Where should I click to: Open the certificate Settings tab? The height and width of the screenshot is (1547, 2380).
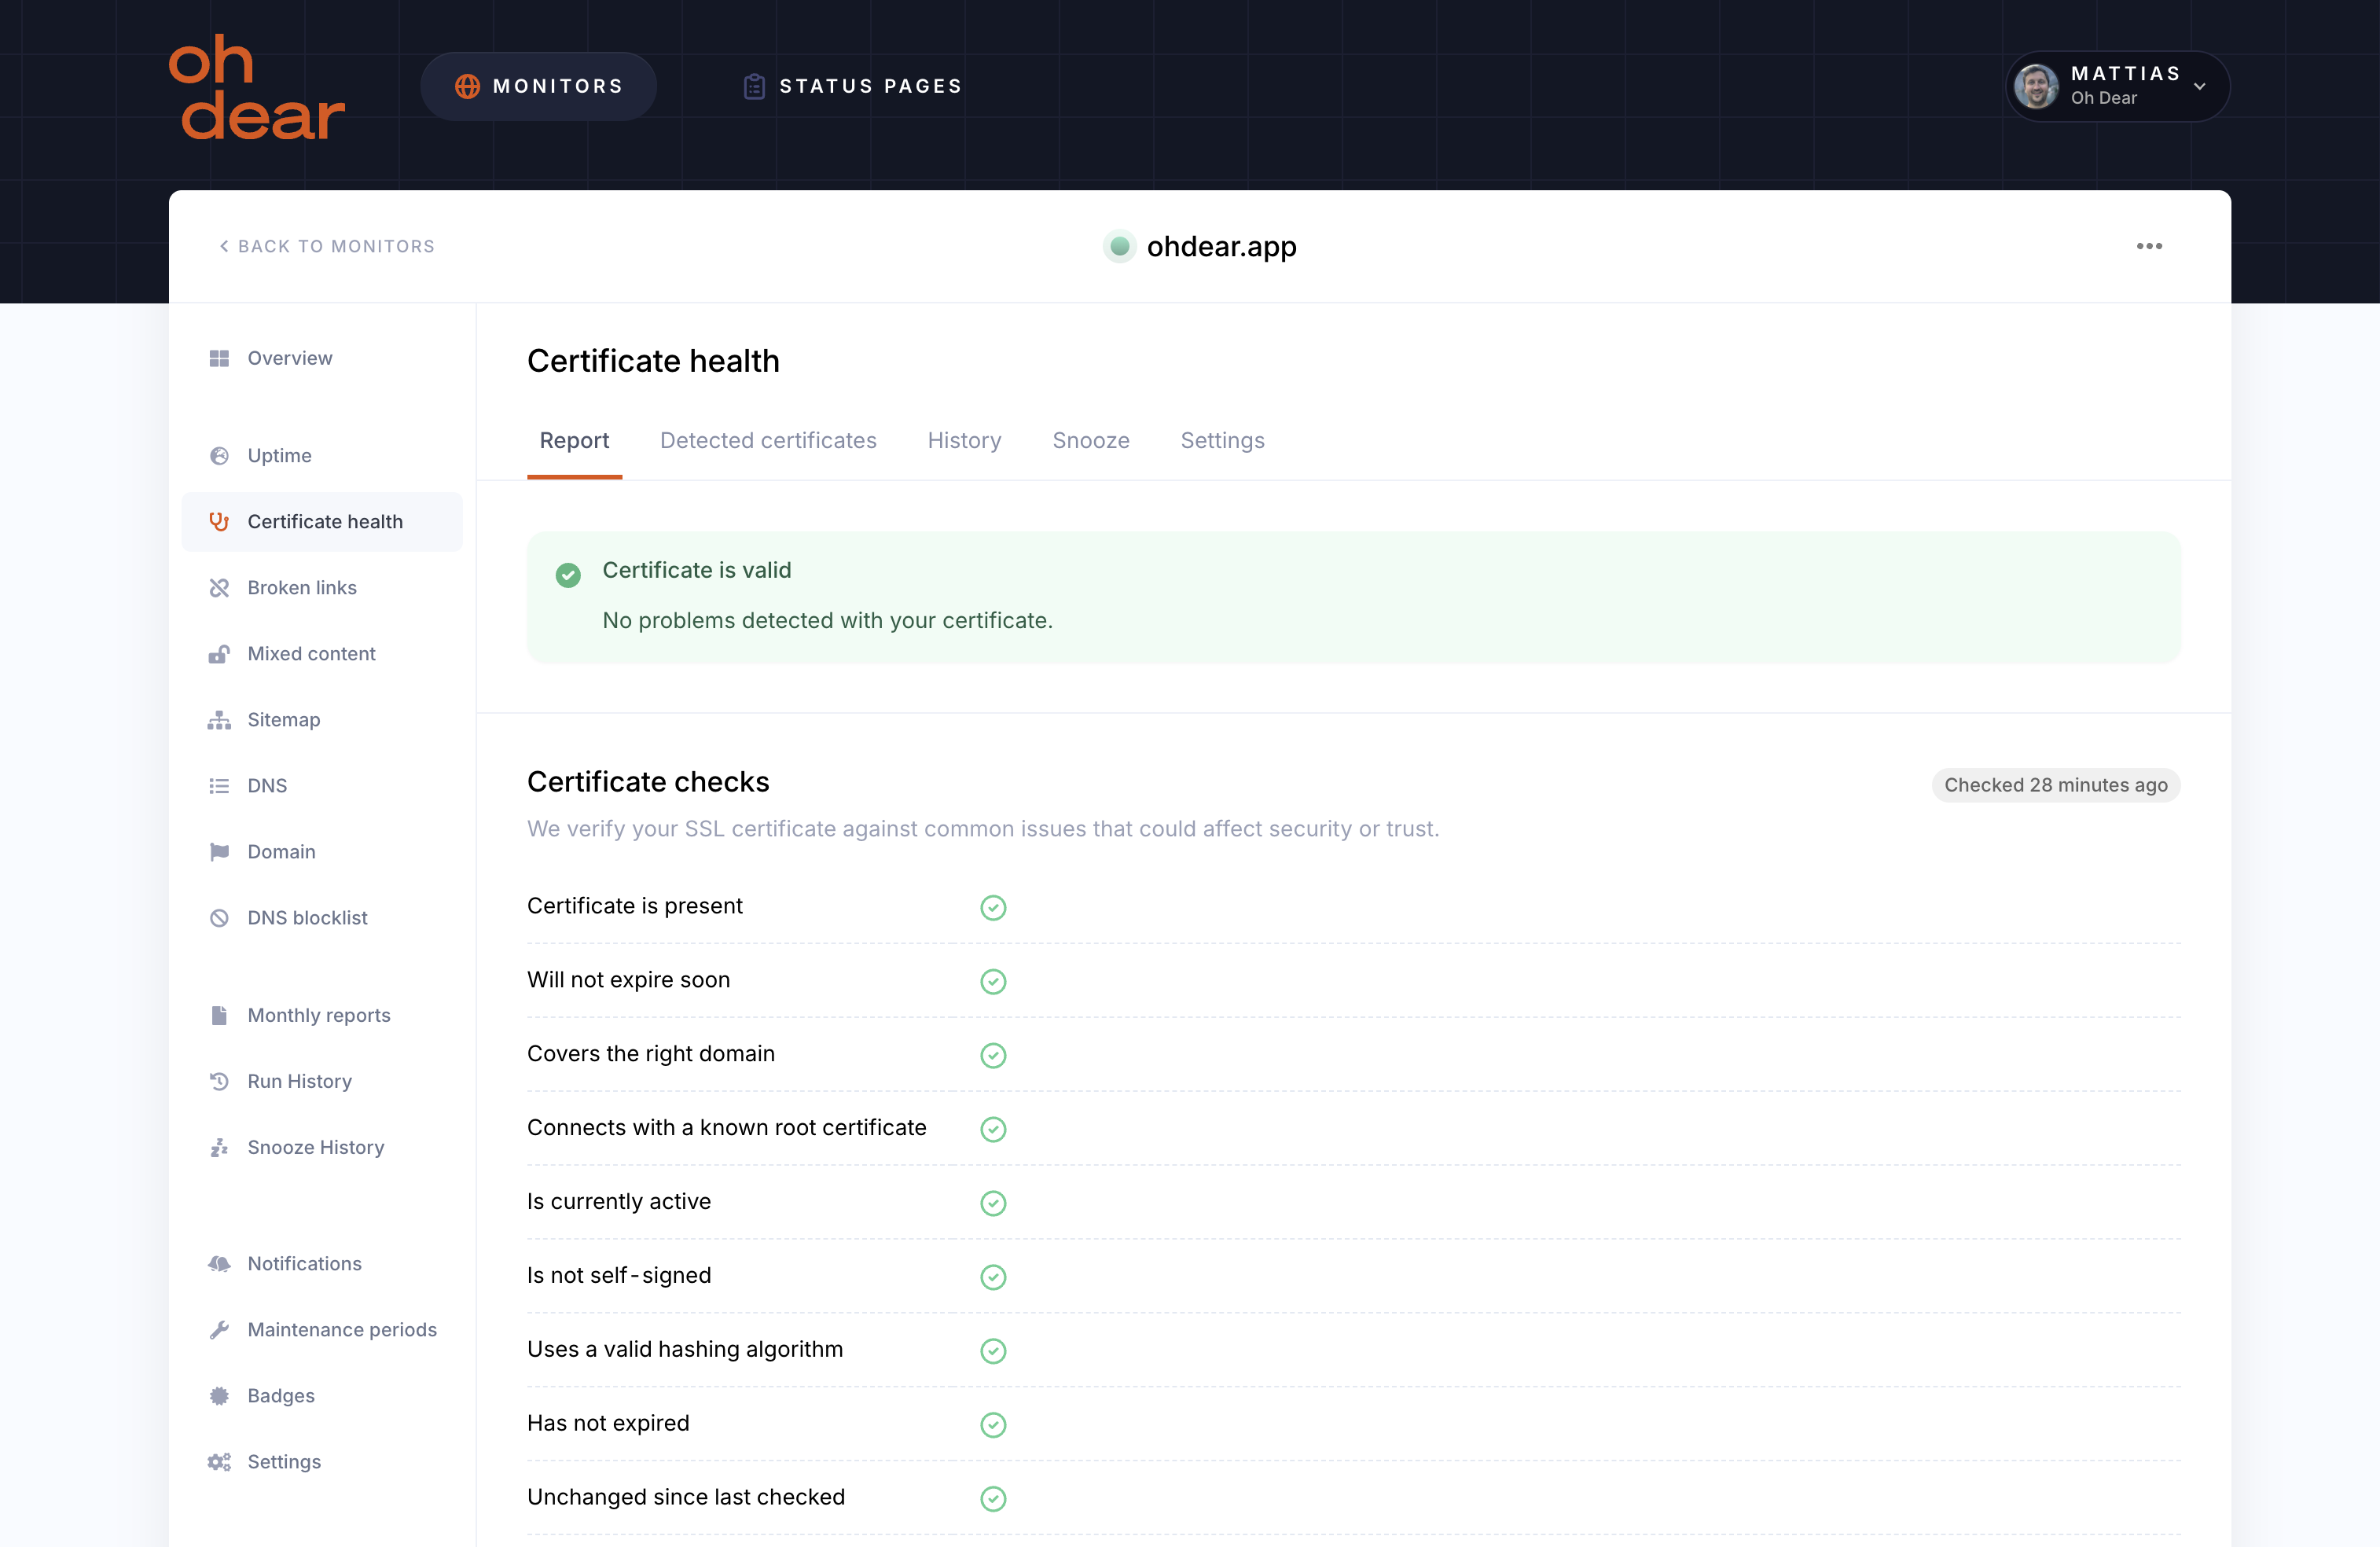pyautogui.click(x=1222, y=441)
